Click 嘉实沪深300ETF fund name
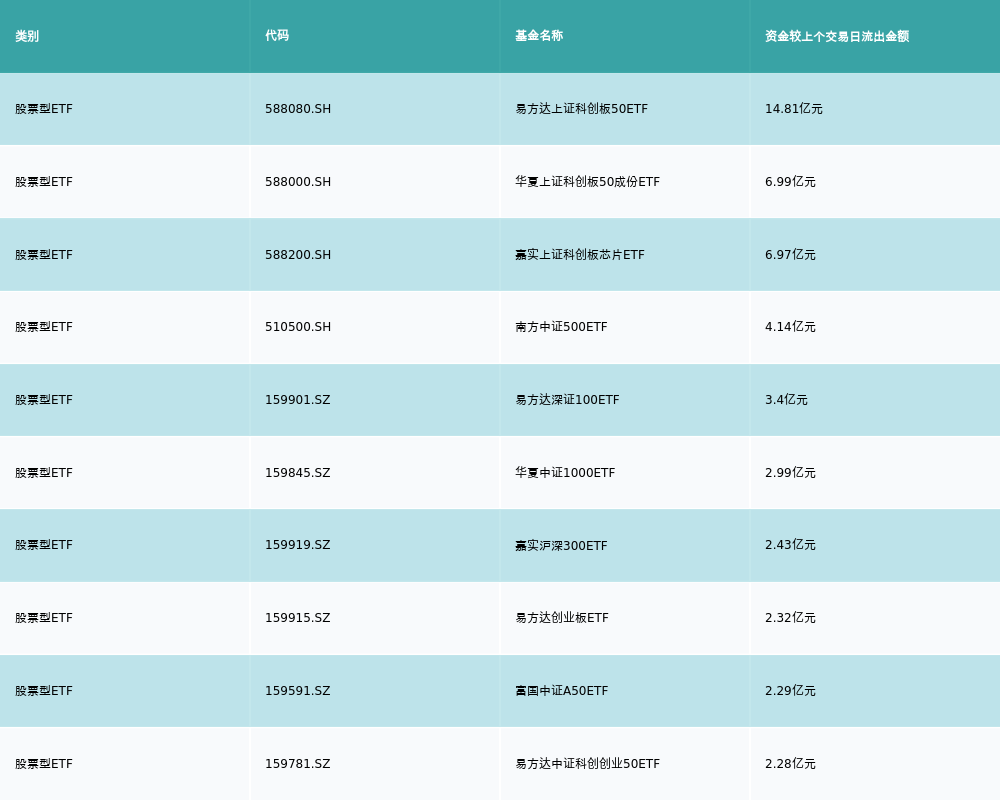The height and width of the screenshot is (800, 1000). pyautogui.click(x=561, y=546)
